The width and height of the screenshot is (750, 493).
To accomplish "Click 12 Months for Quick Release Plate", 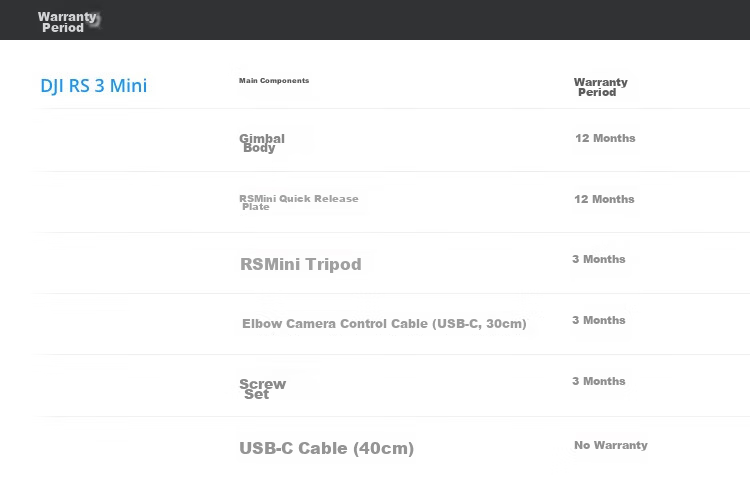I will coord(604,199).
